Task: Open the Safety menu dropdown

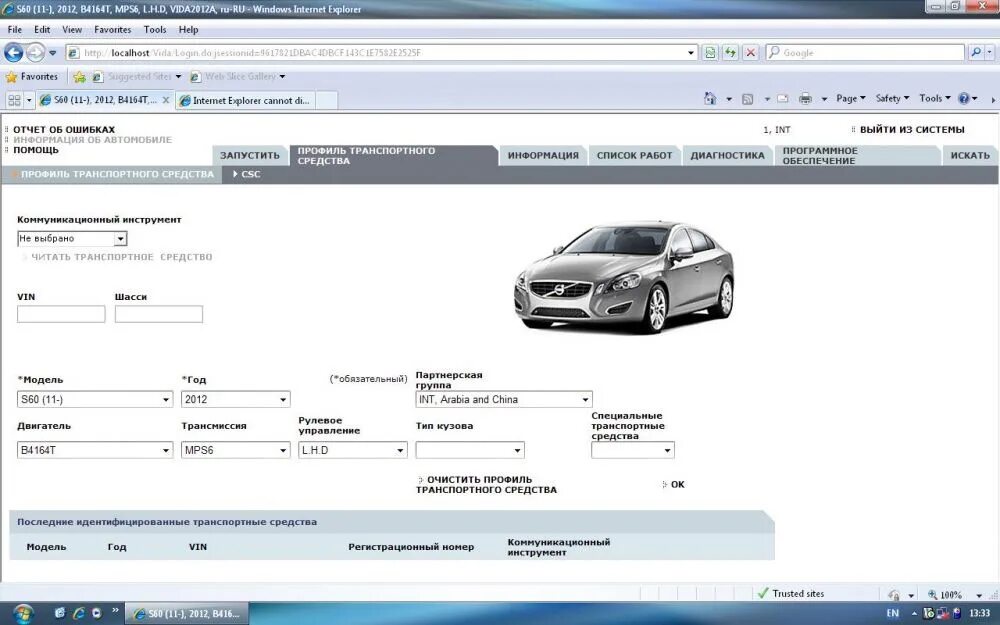Action: click(x=892, y=98)
